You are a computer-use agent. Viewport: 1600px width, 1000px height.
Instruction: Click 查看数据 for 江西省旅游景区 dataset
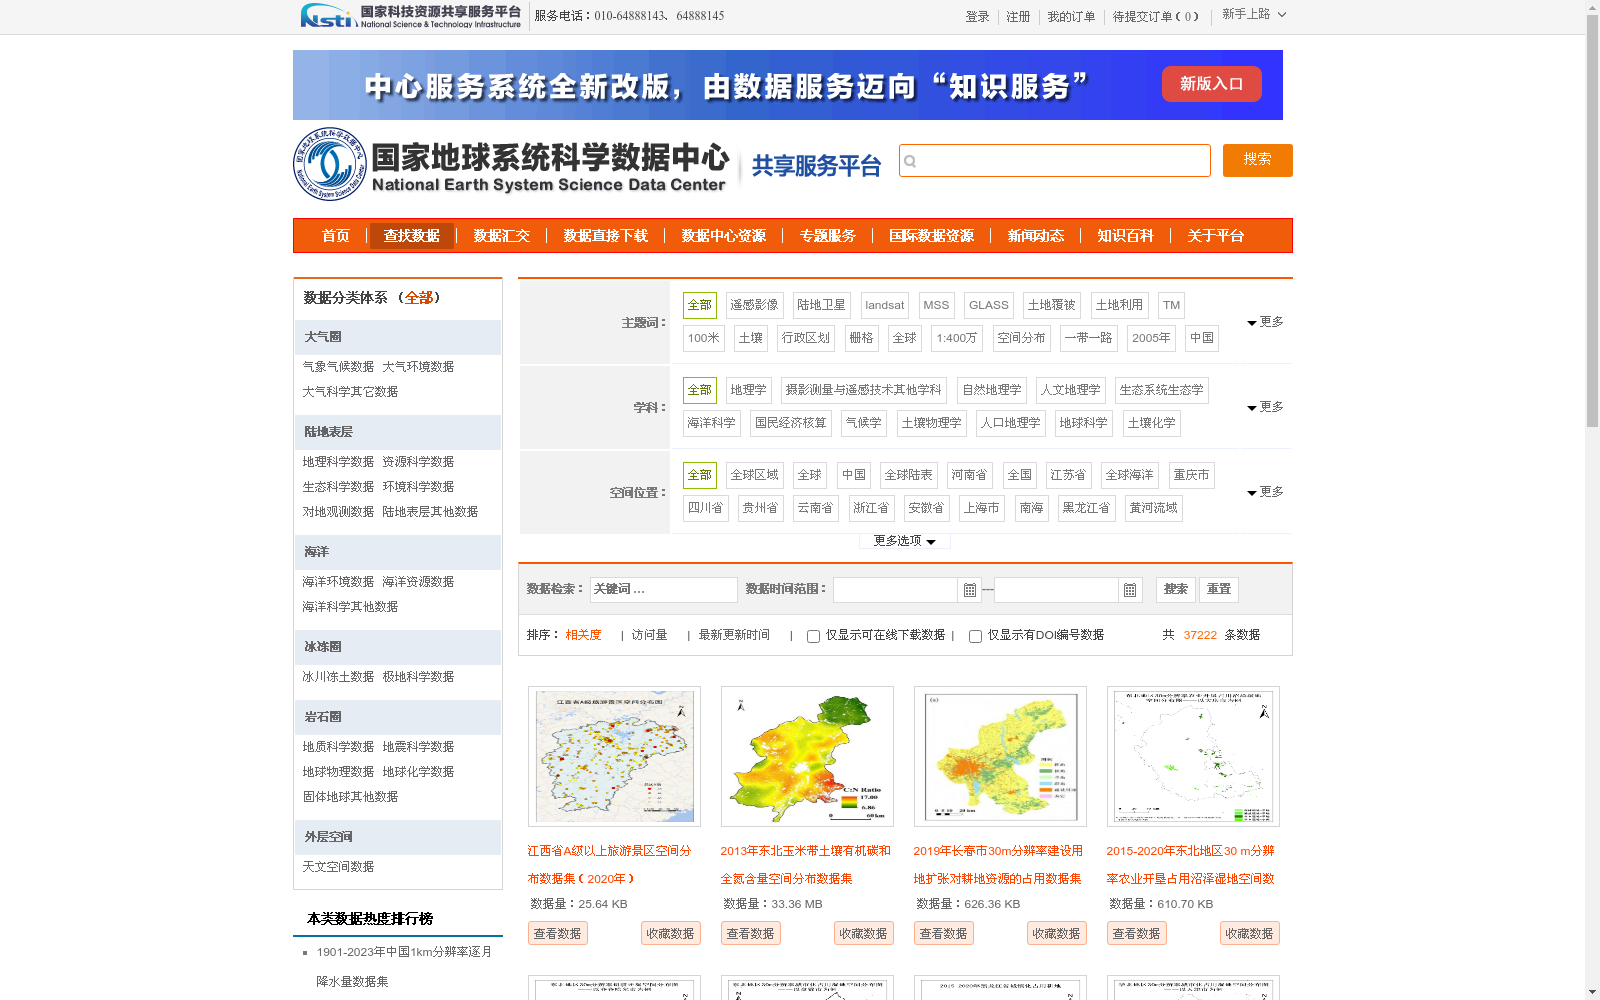point(558,933)
